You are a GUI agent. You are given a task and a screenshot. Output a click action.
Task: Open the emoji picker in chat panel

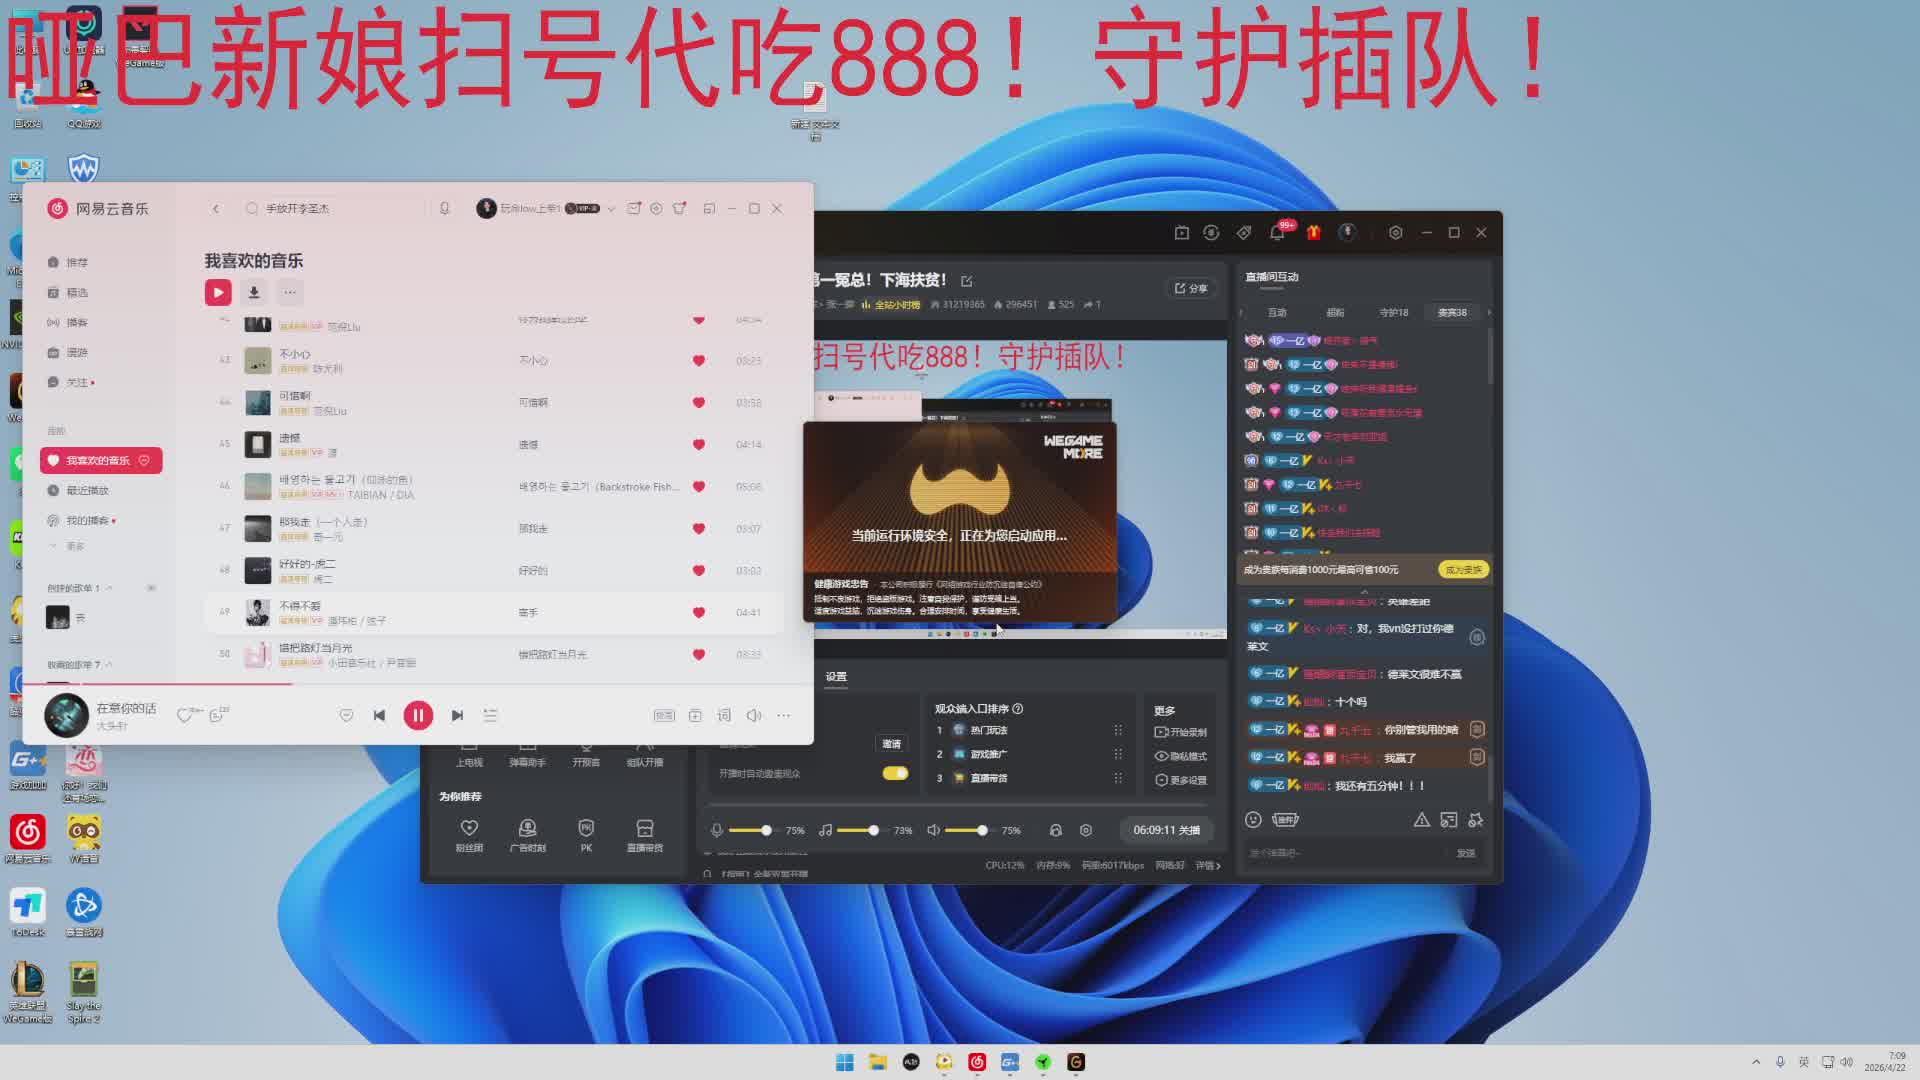(x=1253, y=819)
